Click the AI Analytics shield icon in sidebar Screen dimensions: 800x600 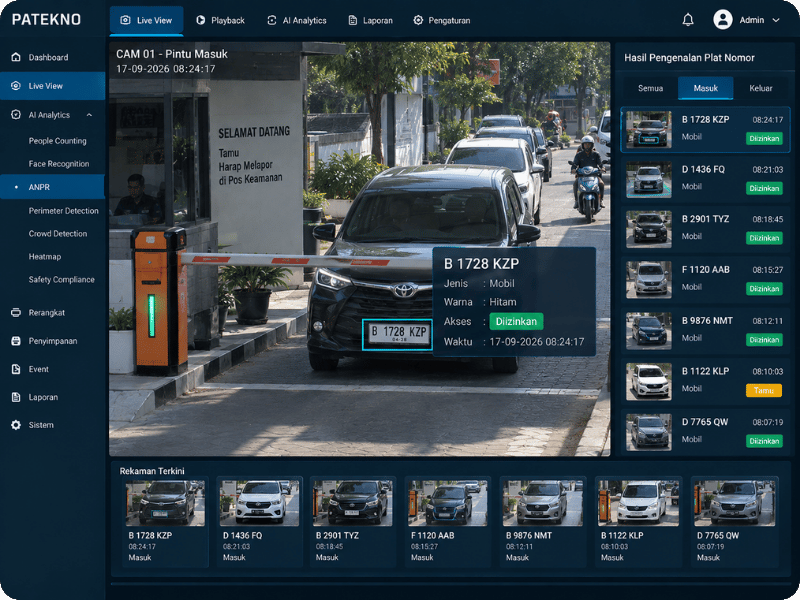(16, 115)
